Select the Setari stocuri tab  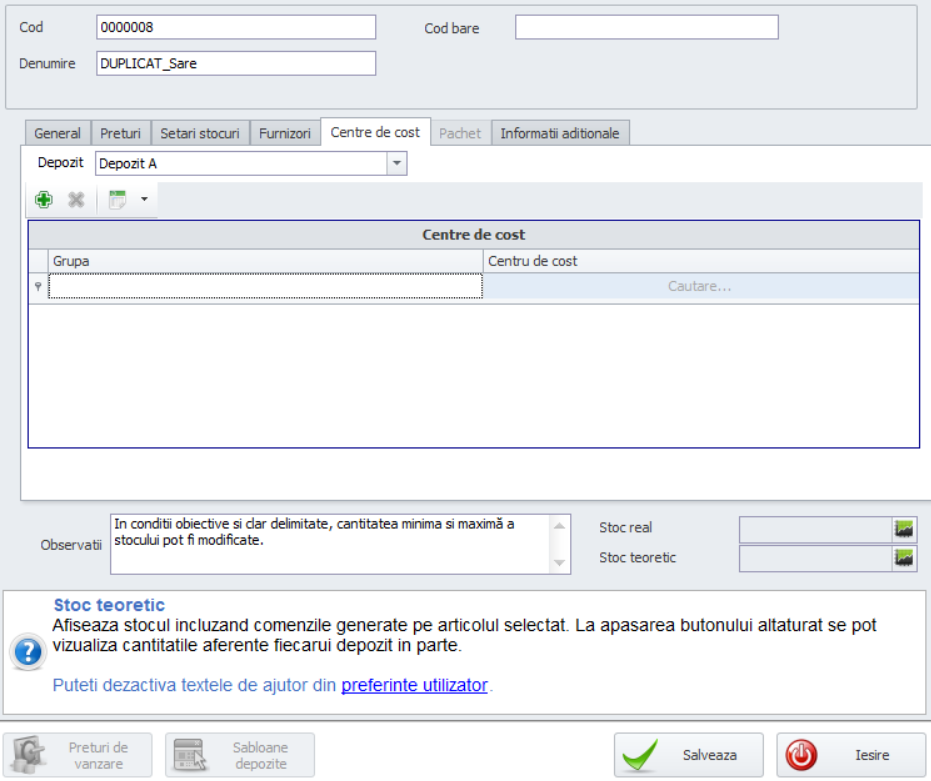click(x=200, y=133)
